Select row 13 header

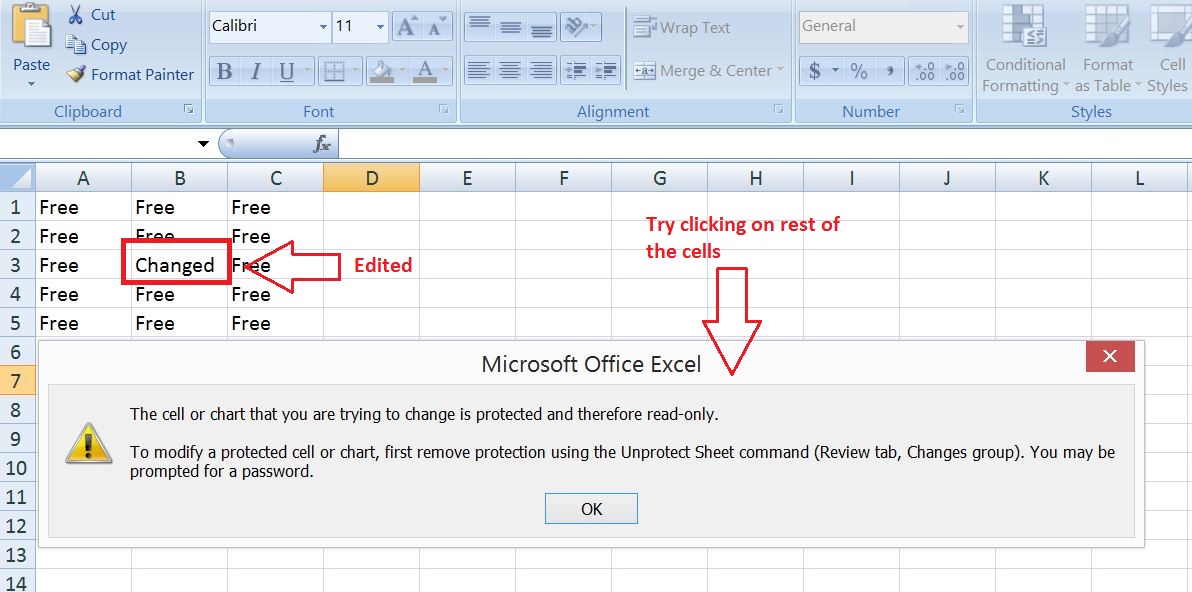[x=17, y=554]
